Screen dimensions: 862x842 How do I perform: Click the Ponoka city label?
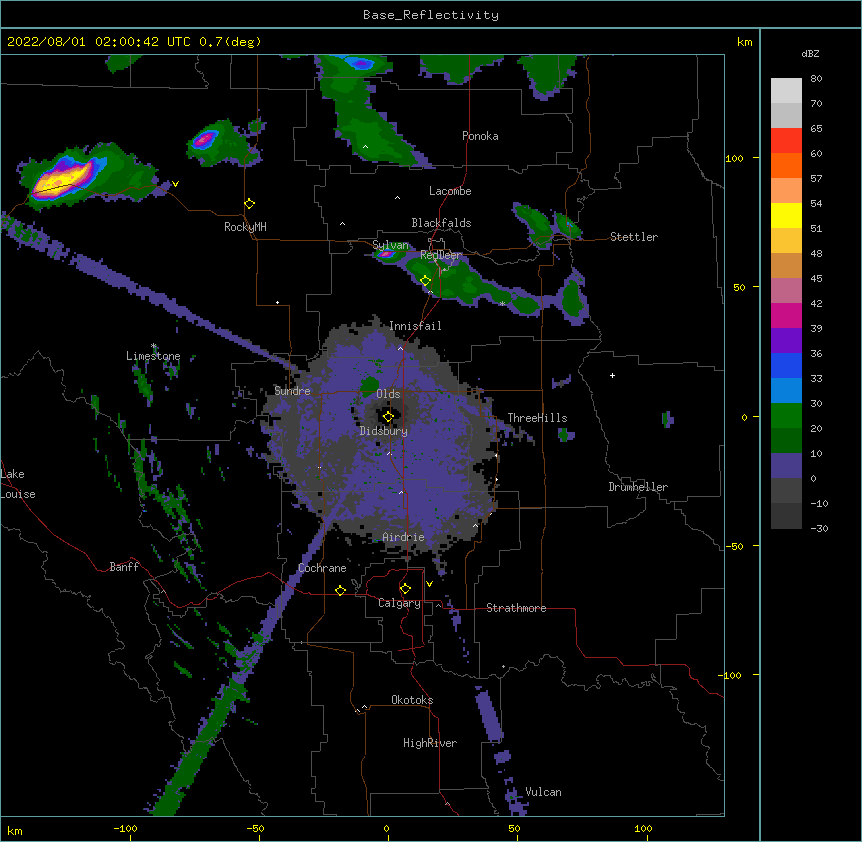(x=480, y=136)
